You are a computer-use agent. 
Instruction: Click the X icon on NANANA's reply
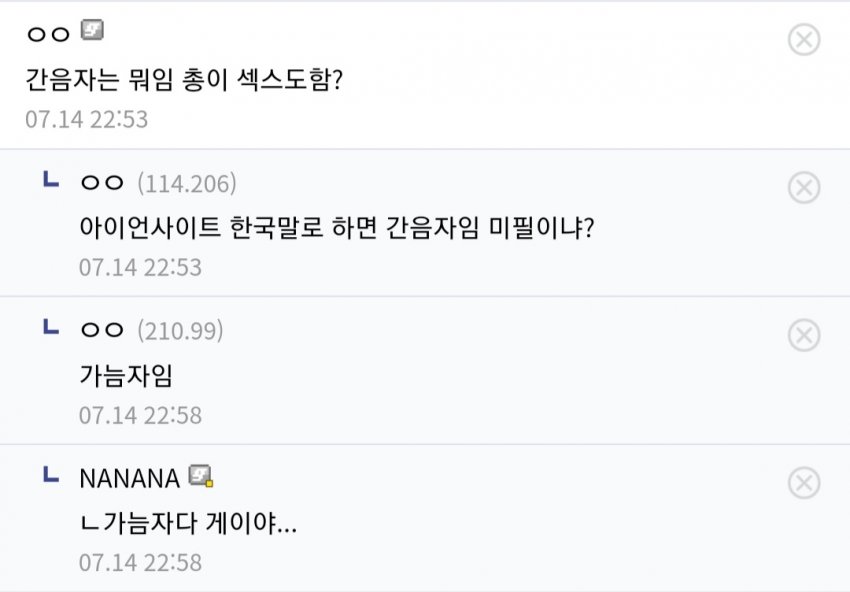(804, 483)
